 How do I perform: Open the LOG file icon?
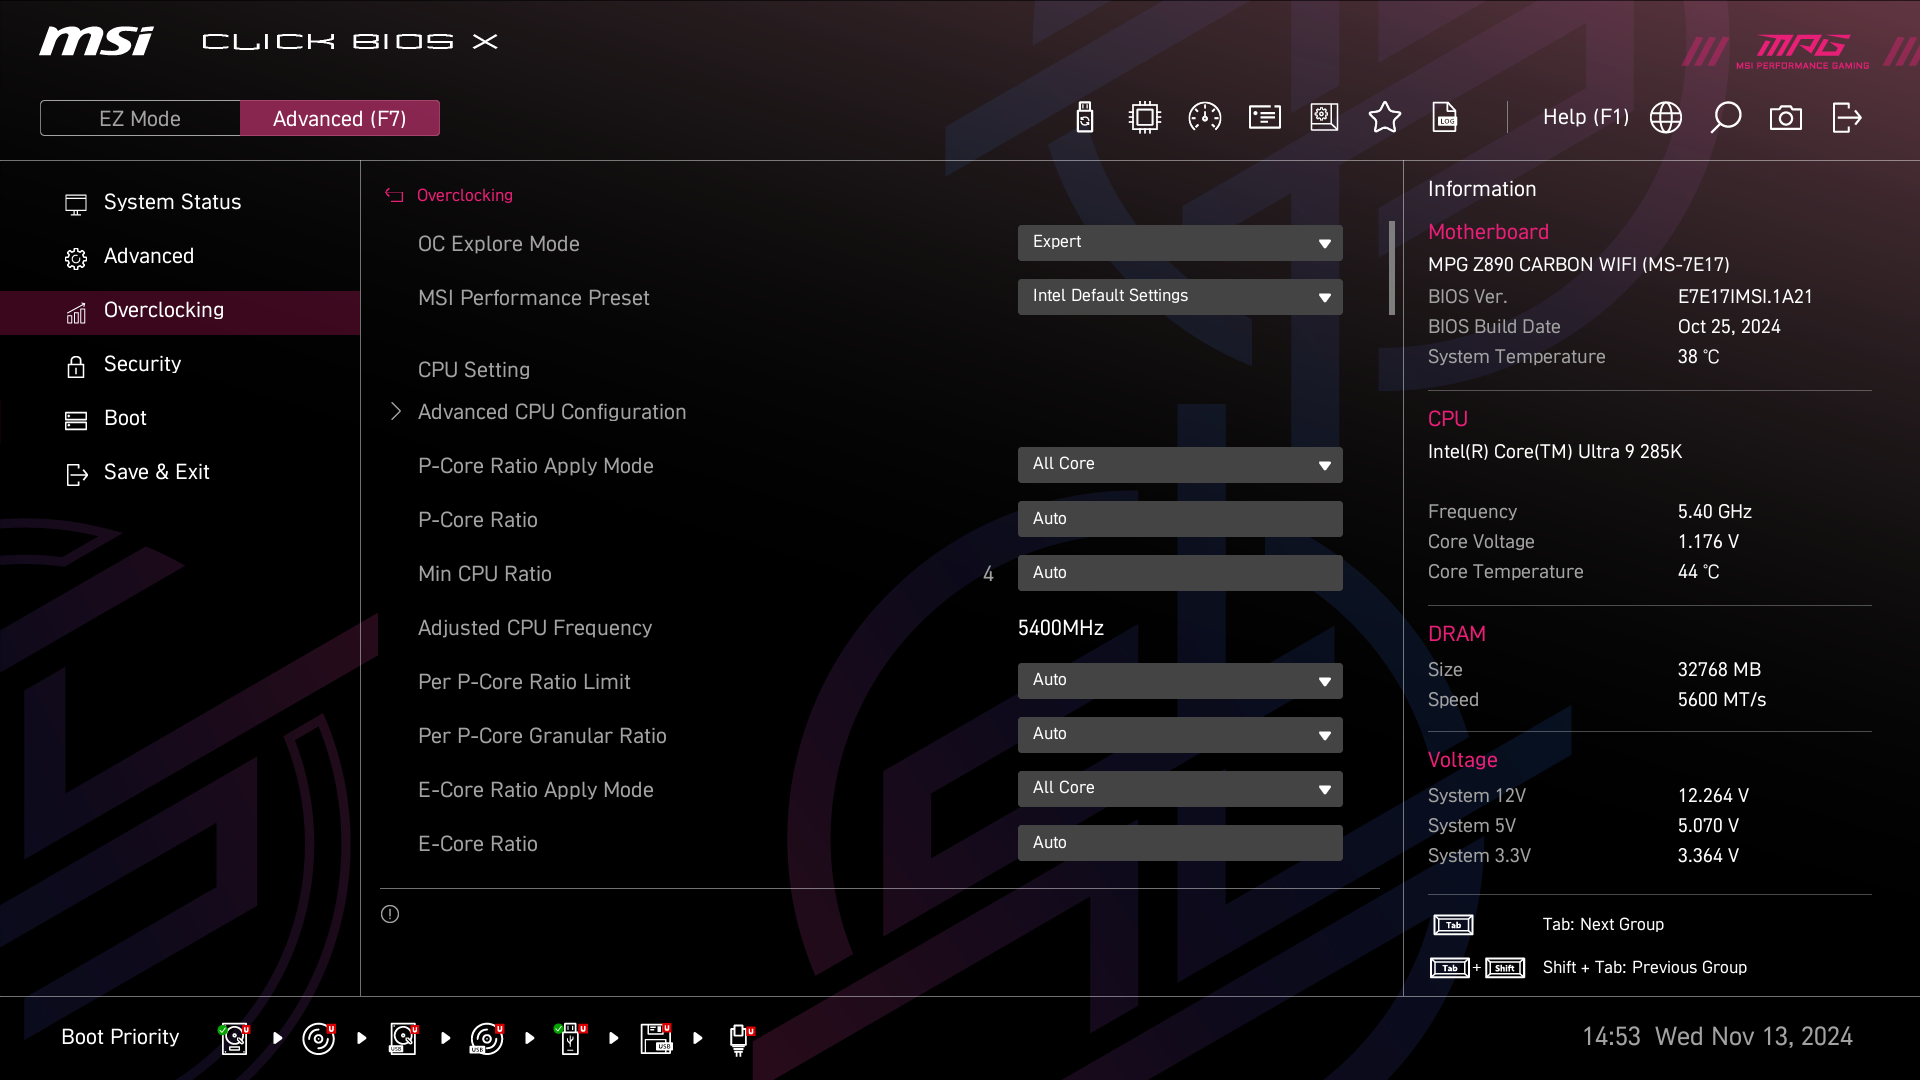[1445, 118]
